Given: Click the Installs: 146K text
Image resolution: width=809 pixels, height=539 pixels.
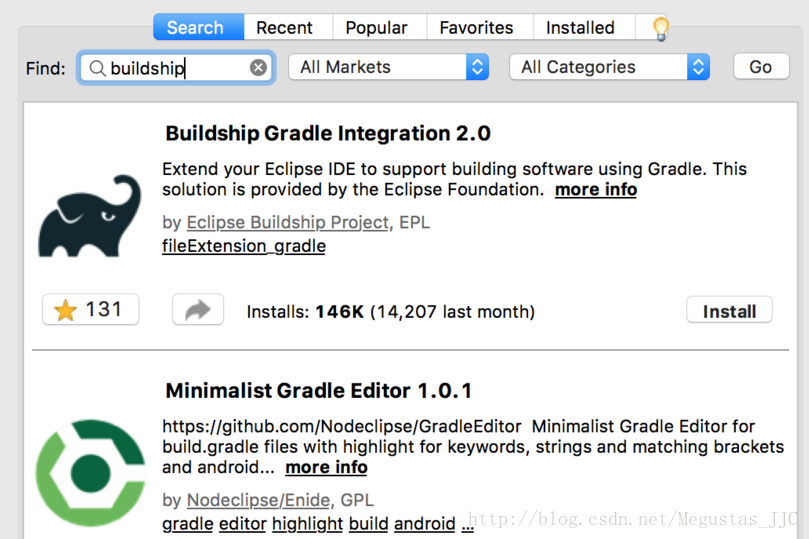Looking at the screenshot, I should click(305, 312).
